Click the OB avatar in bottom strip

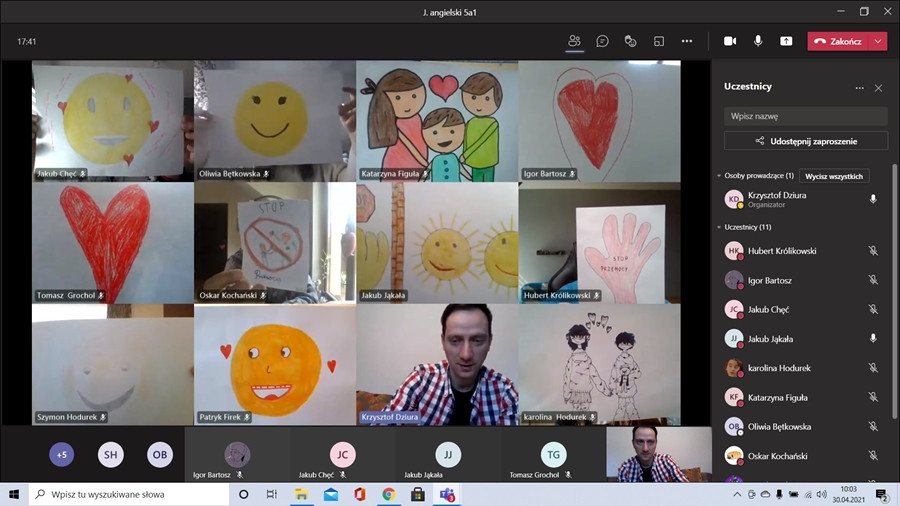(x=160, y=454)
